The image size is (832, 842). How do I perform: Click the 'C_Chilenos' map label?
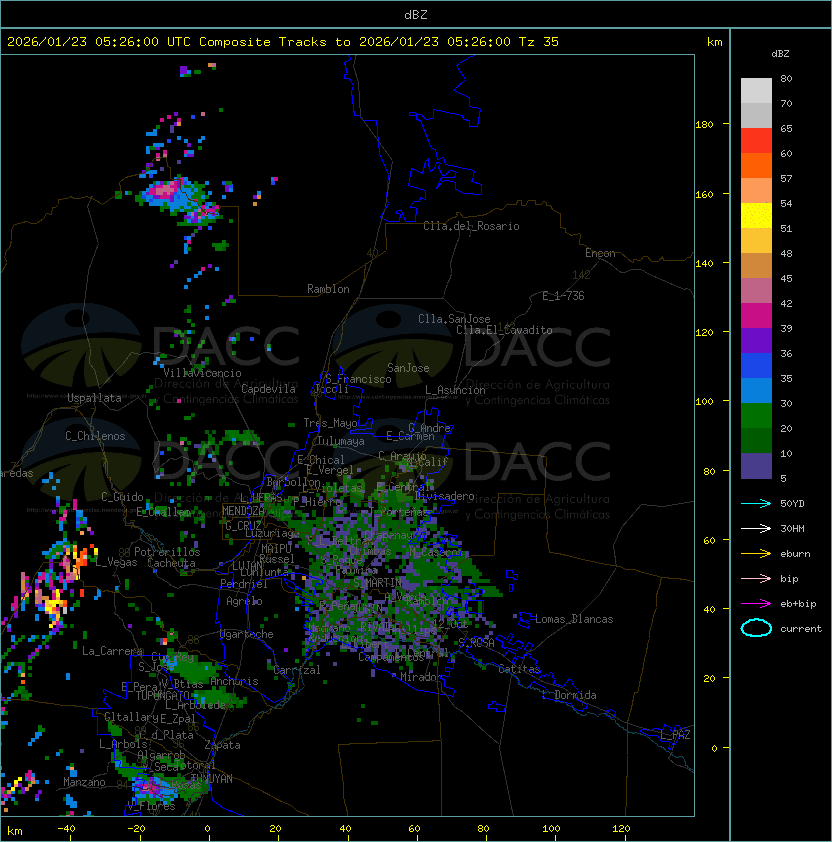point(95,436)
